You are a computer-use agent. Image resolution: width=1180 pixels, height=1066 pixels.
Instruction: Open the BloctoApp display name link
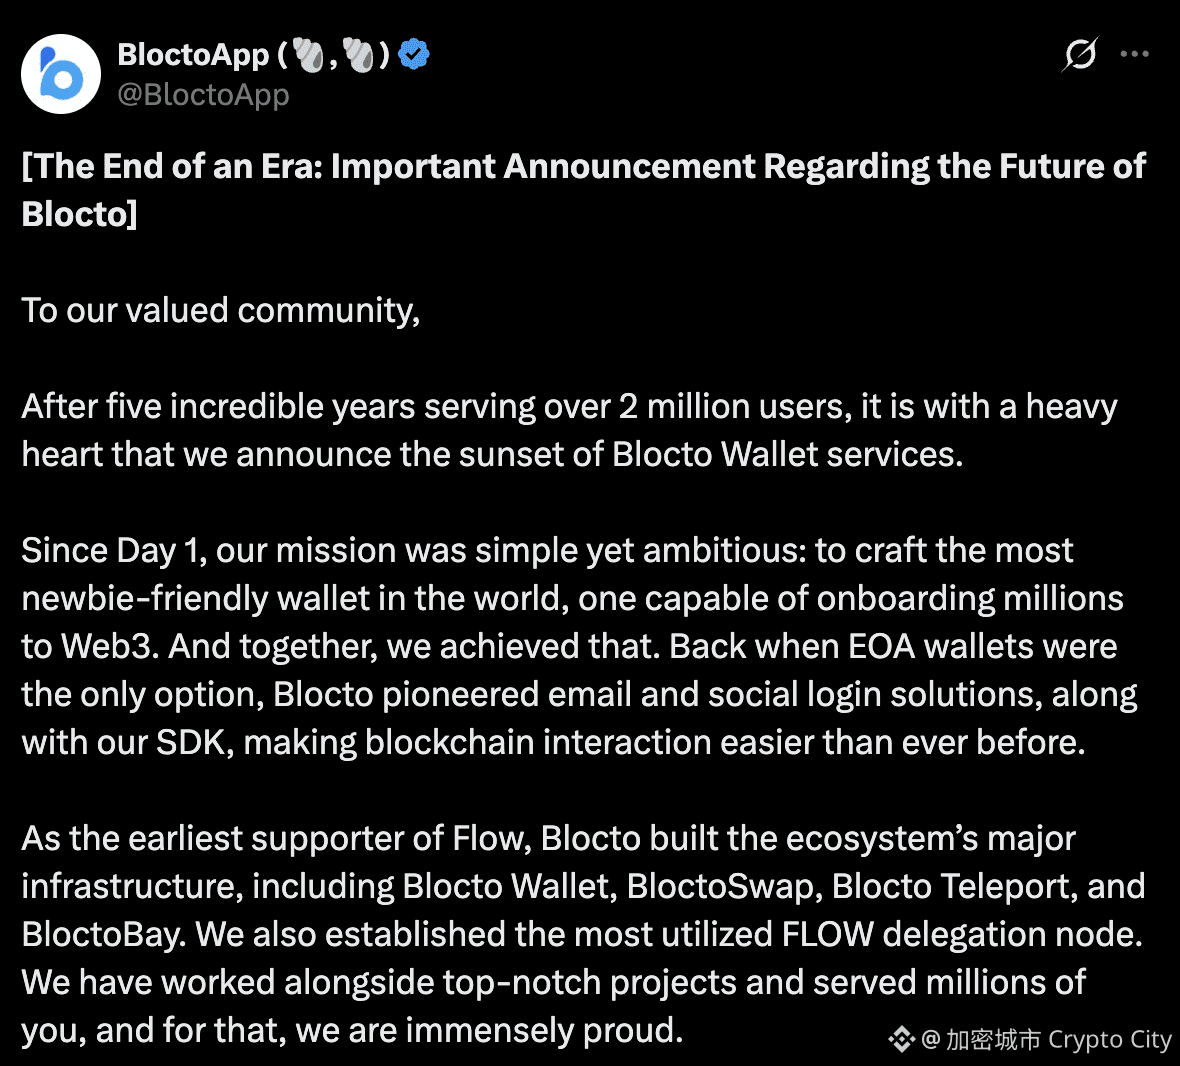pos(193,55)
